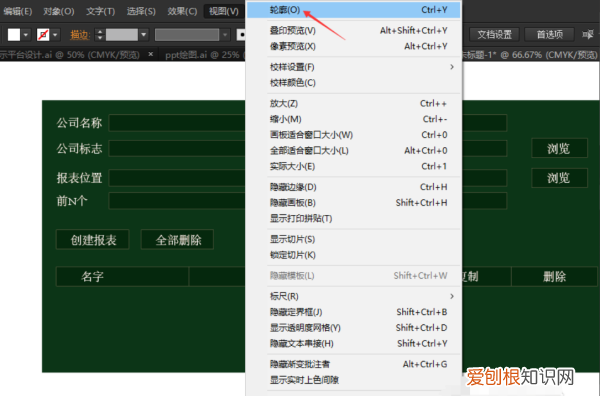600x396 pixels.
Task: Select 画板适合窗口大小(W)
Action: 354,135
